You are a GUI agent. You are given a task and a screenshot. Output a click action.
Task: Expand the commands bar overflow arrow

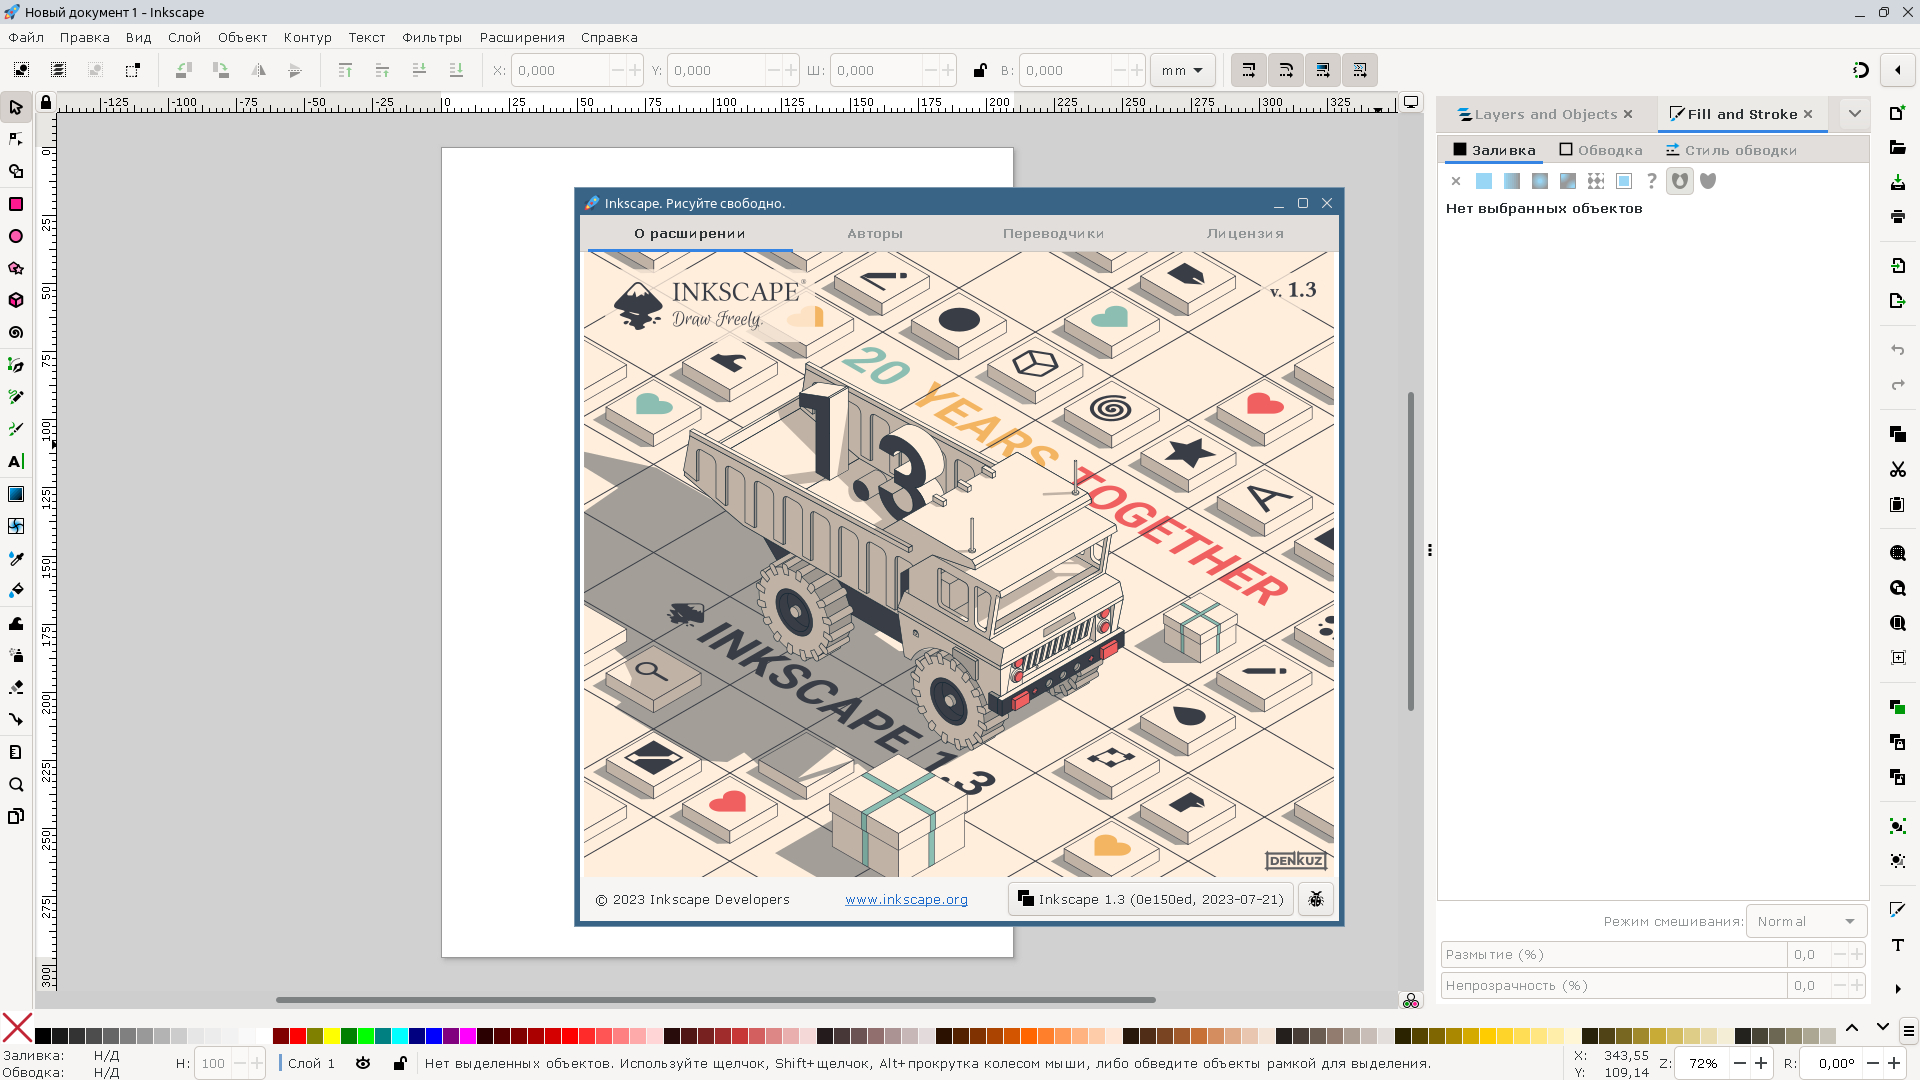[x=1897, y=989]
